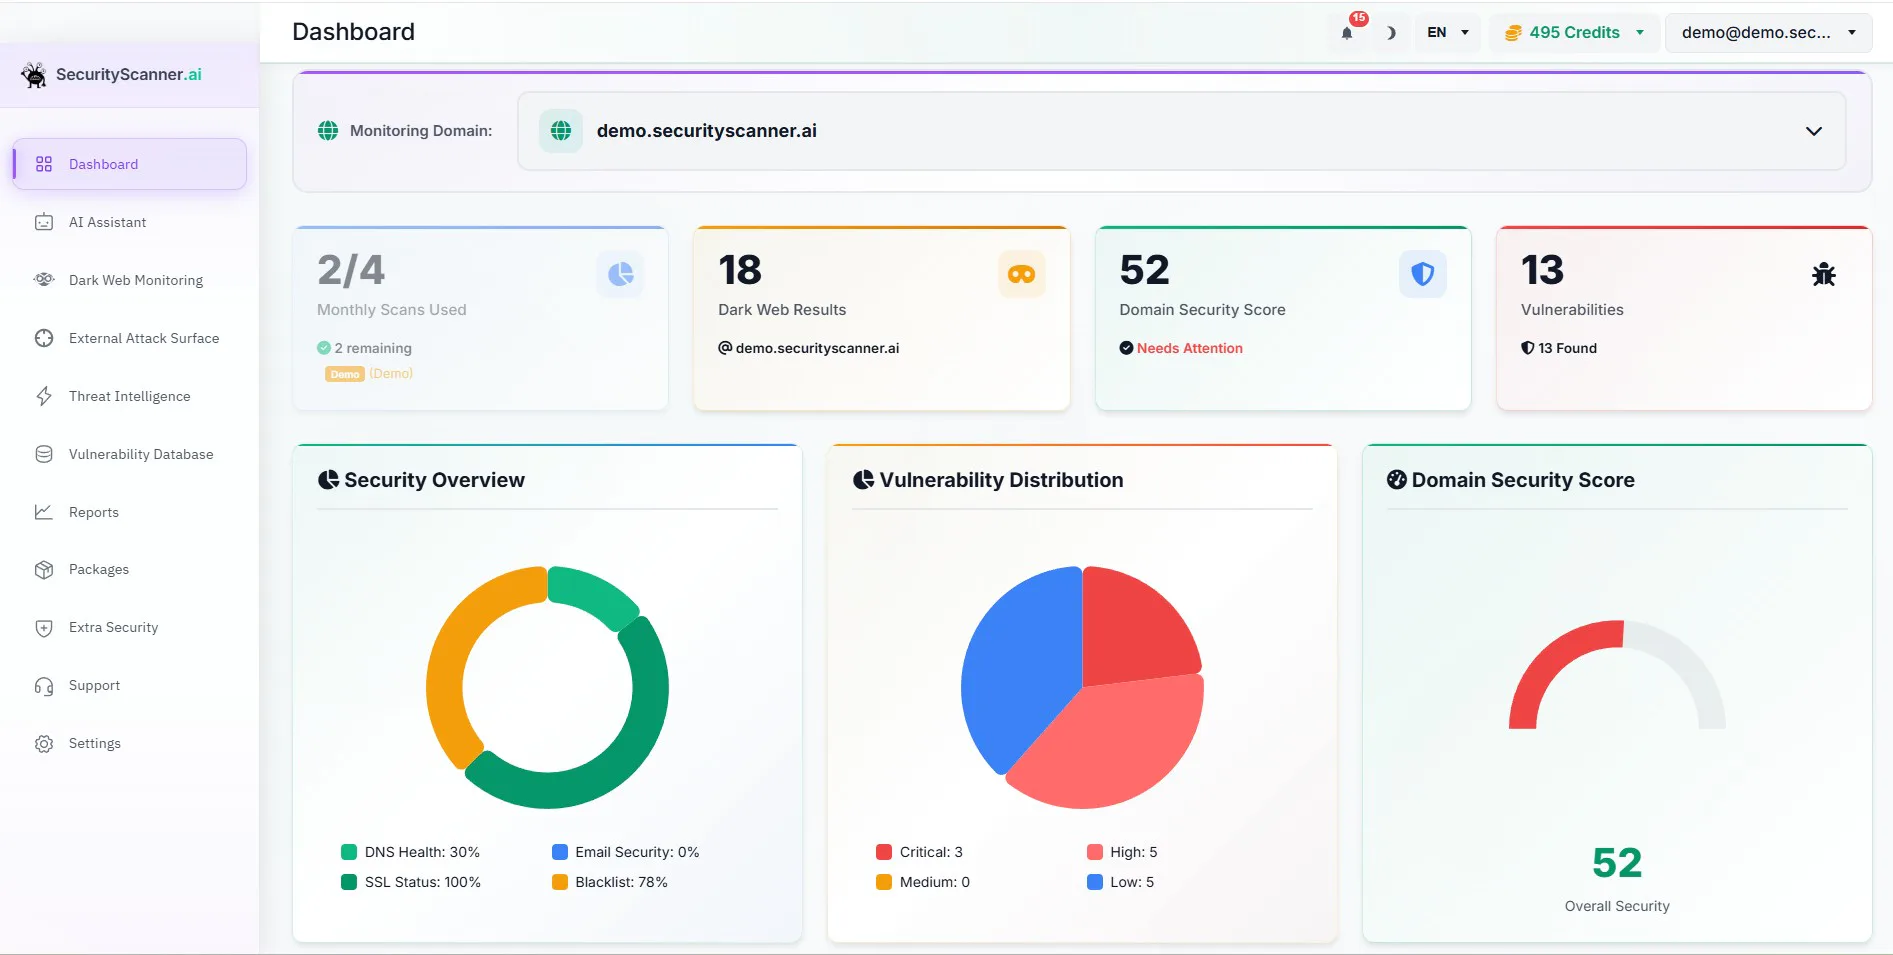Click the Security Overview heading icon
The image size is (1893, 955).
328,480
